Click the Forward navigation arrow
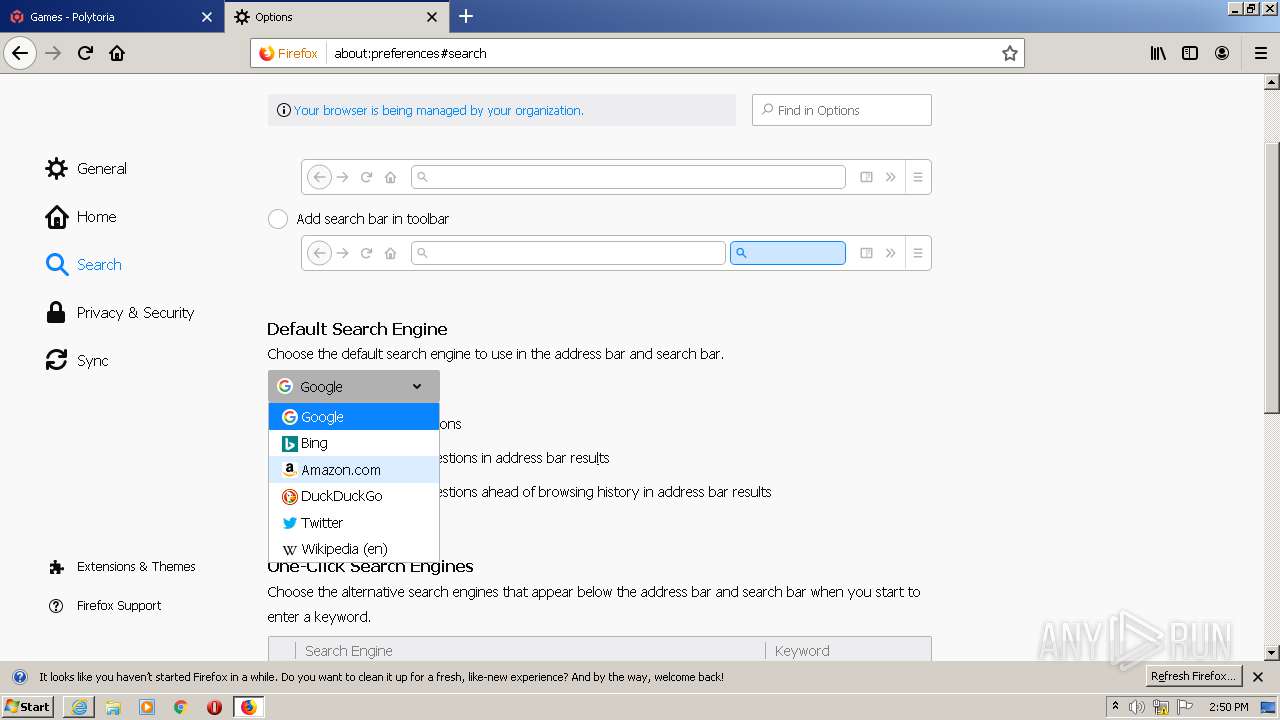Viewport: 1280px width, 720px height. 54,53
